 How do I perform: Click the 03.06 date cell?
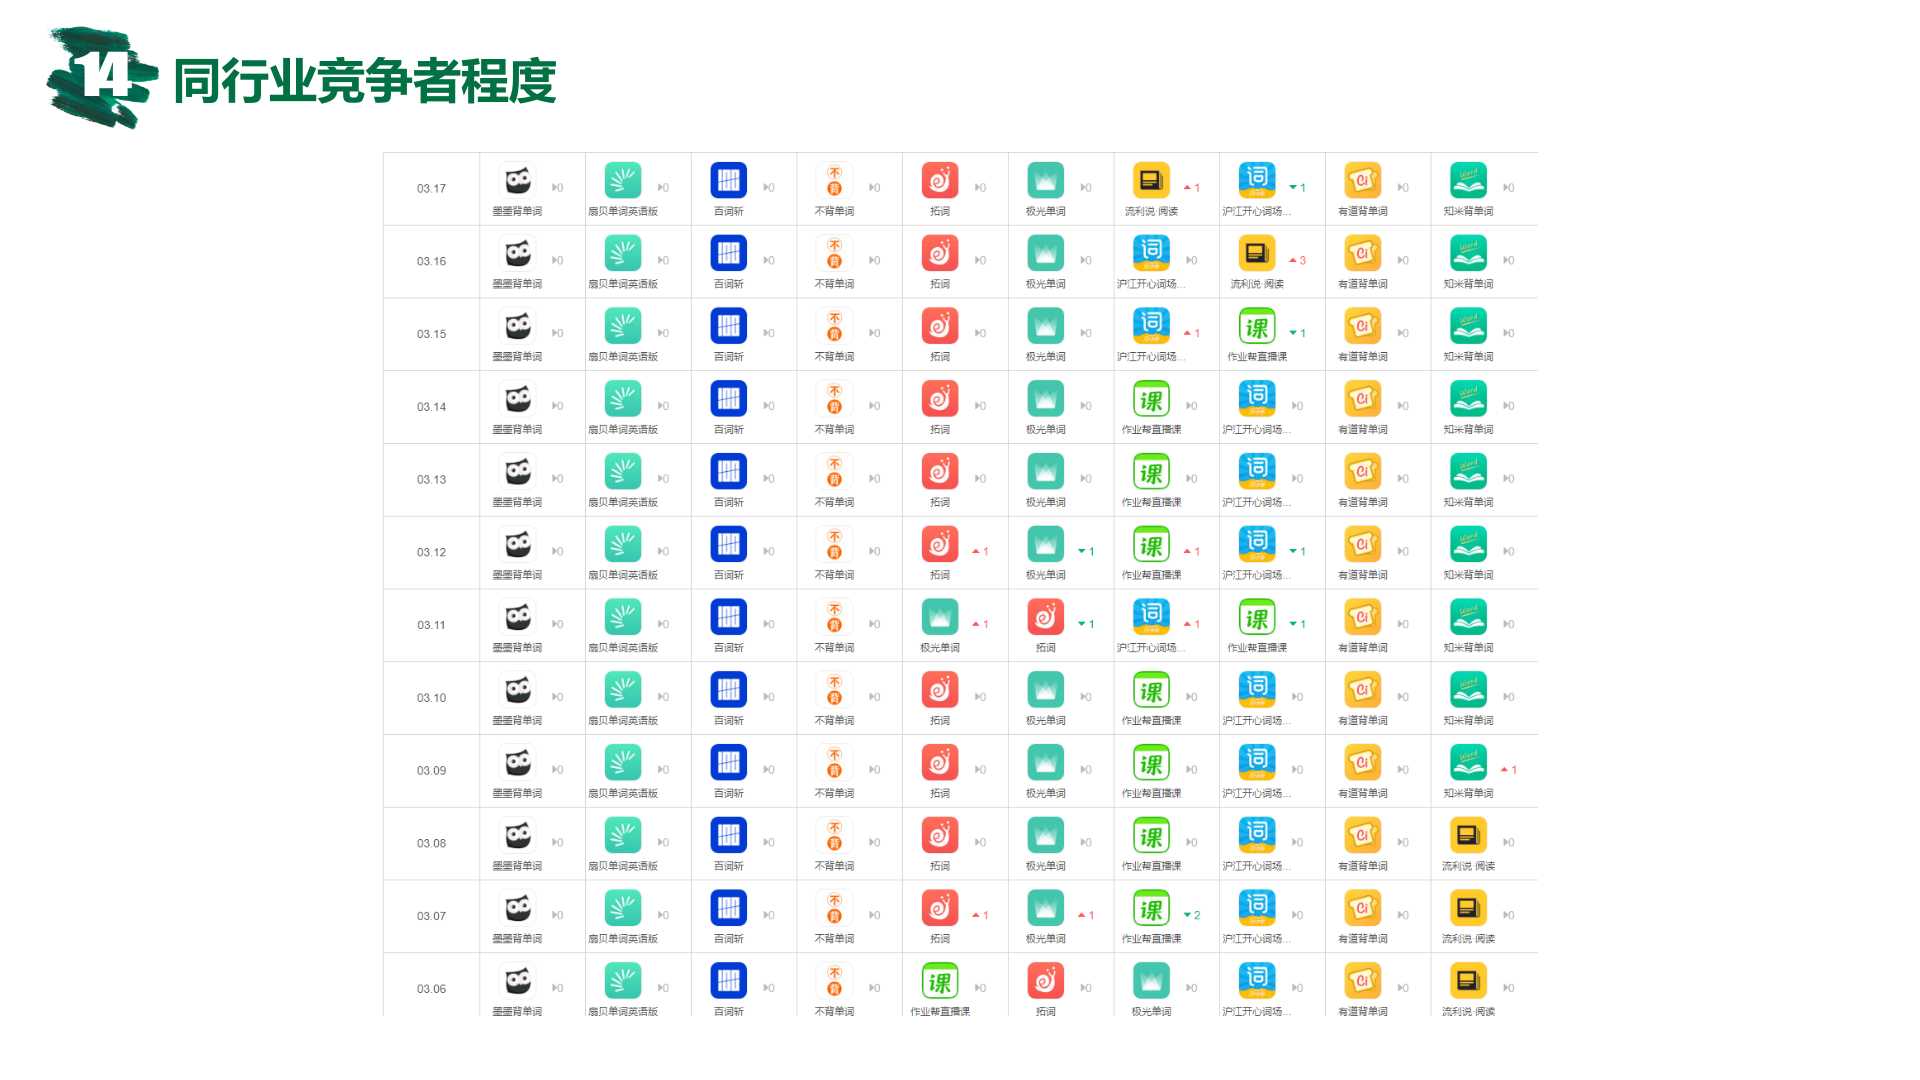(432, 989)
